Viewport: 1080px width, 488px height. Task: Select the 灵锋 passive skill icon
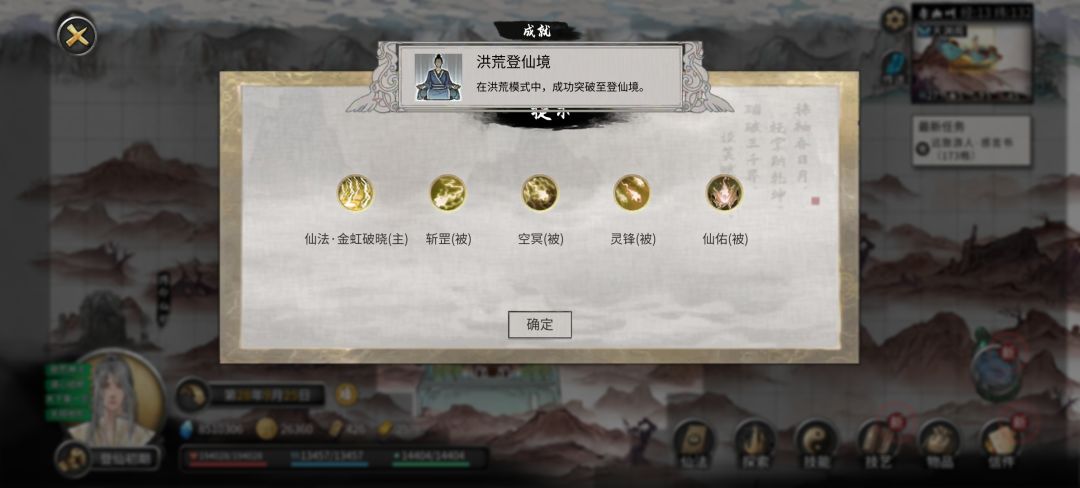tap(632, 193)
